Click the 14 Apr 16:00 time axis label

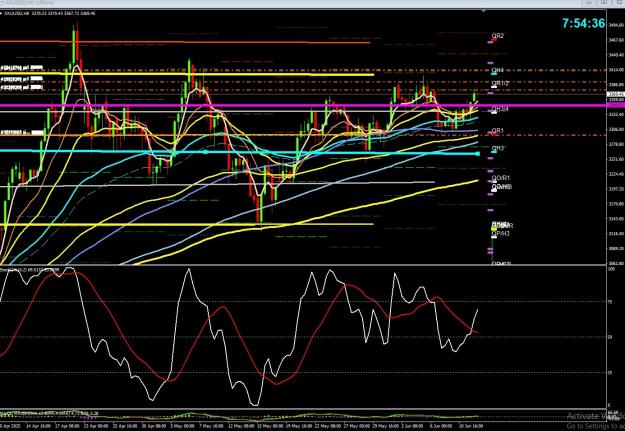click(x=39, y=426)
